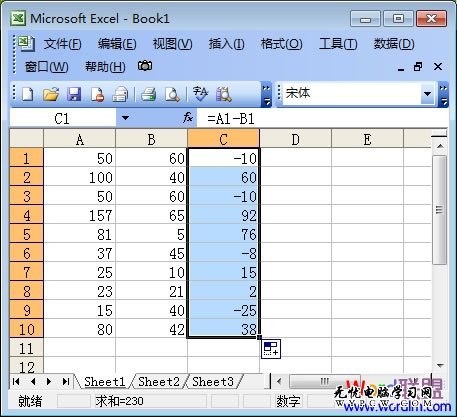Click the vertical scrollbar thumb
This screenshot has width=457, height=417.
440,210
